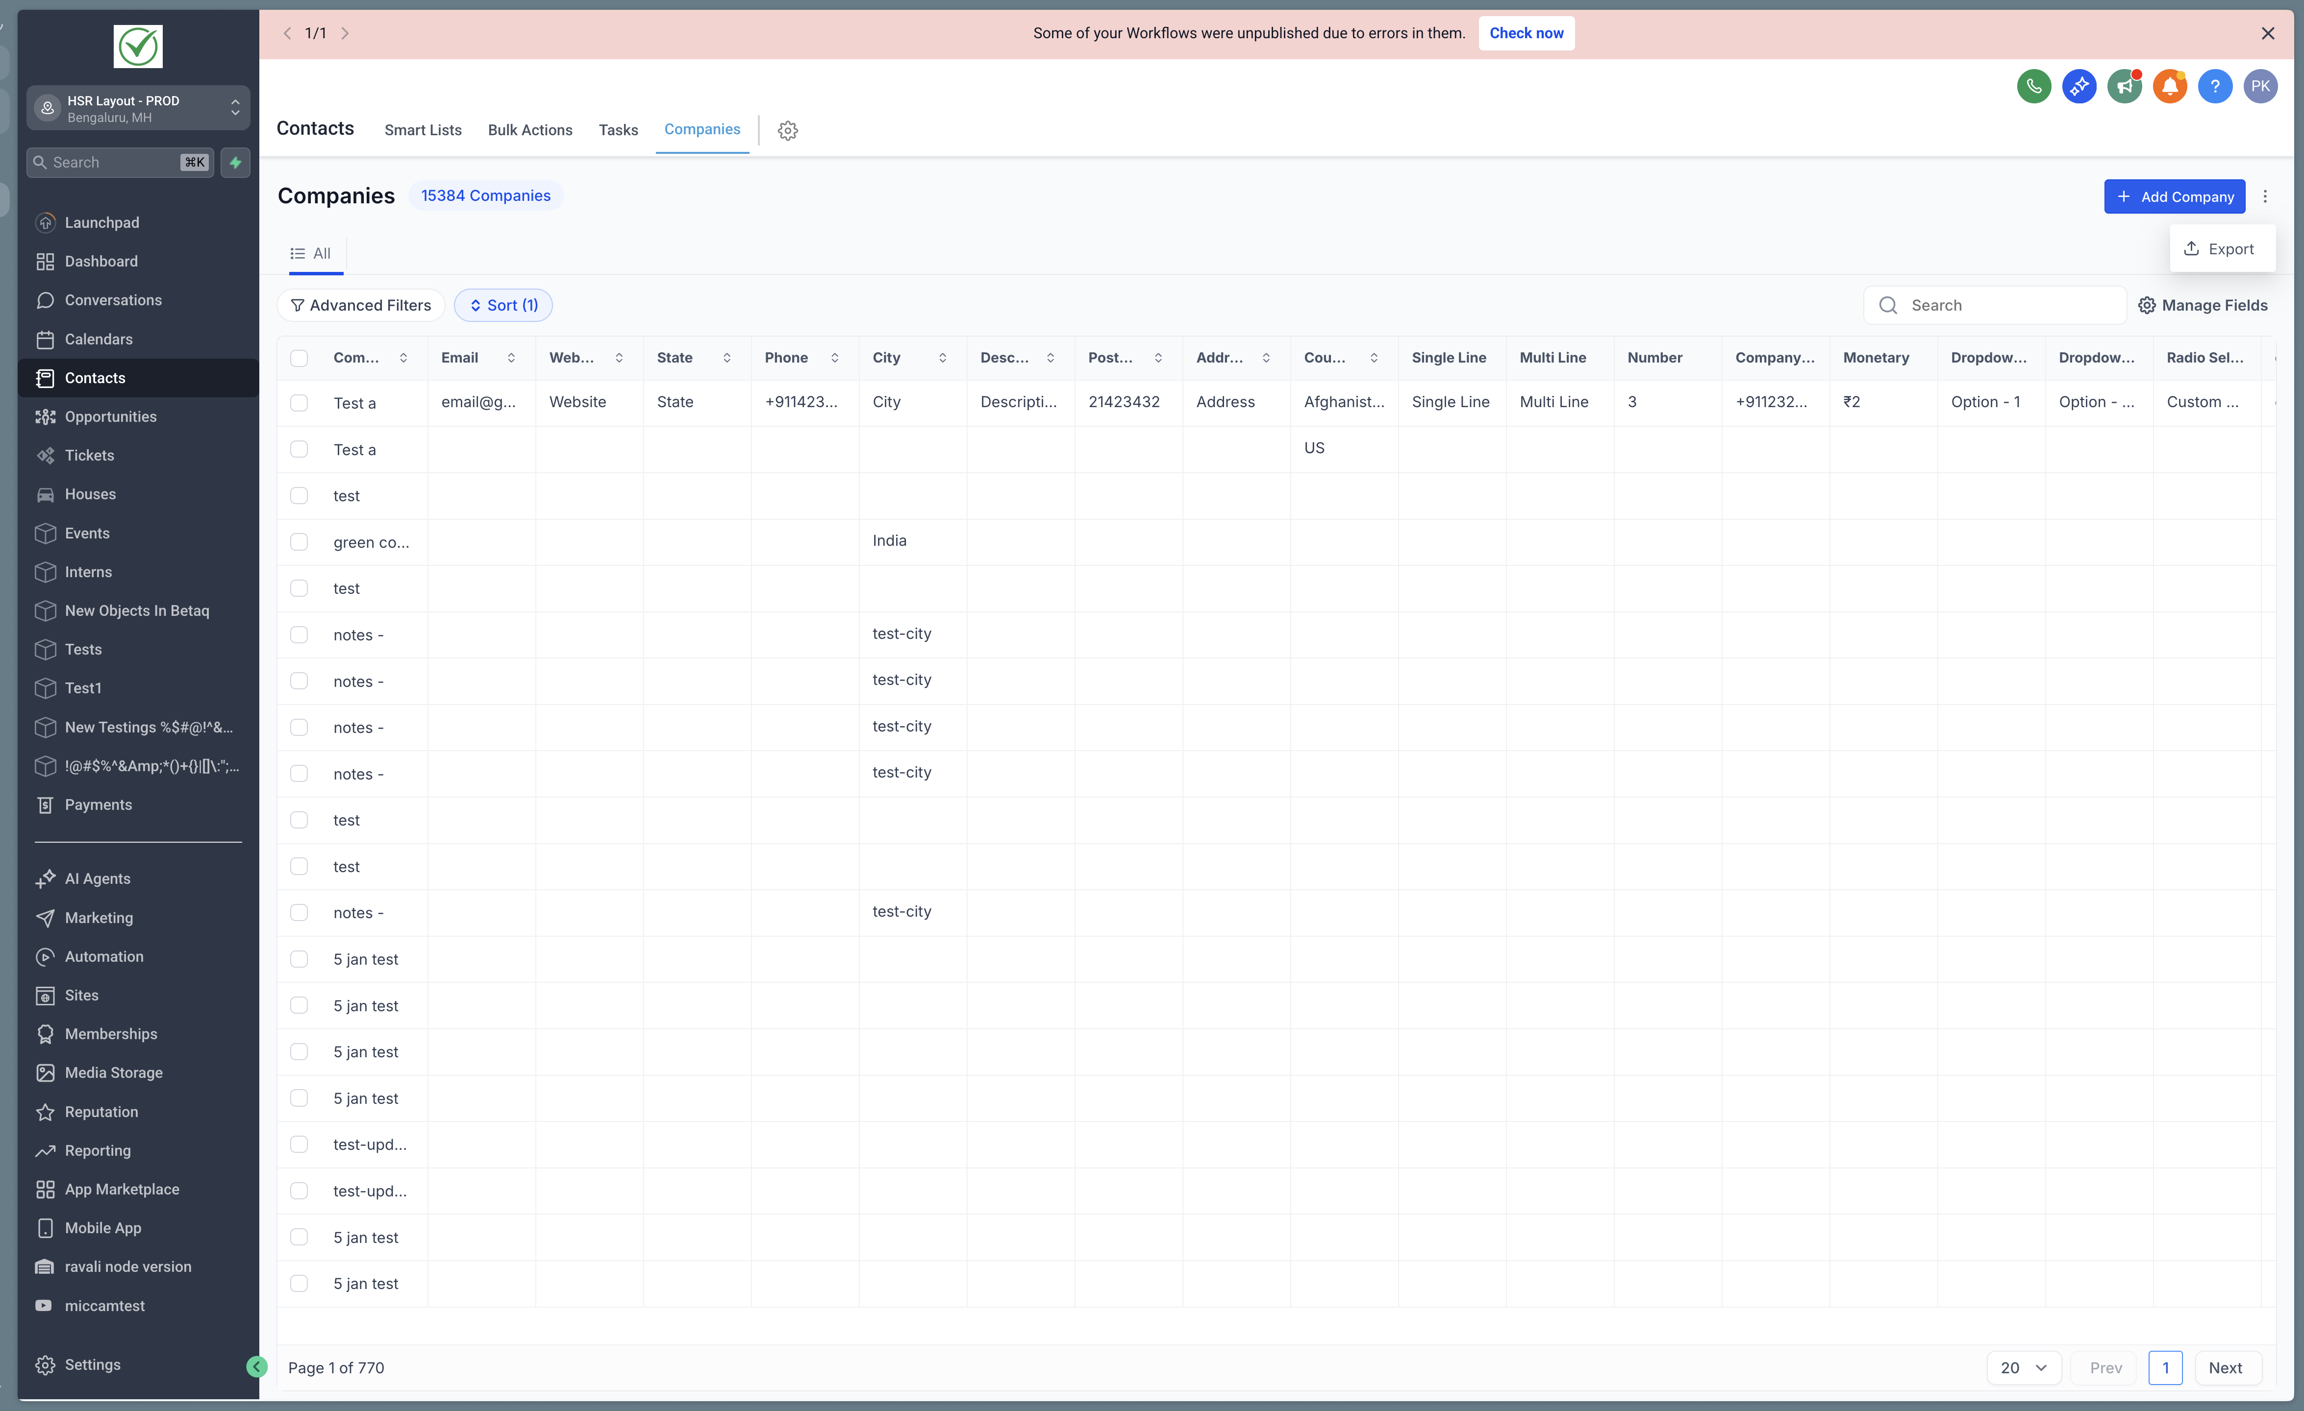Sort by City column header arrows
This screenshot has width=2304, height=1411.
pos(942,358)
